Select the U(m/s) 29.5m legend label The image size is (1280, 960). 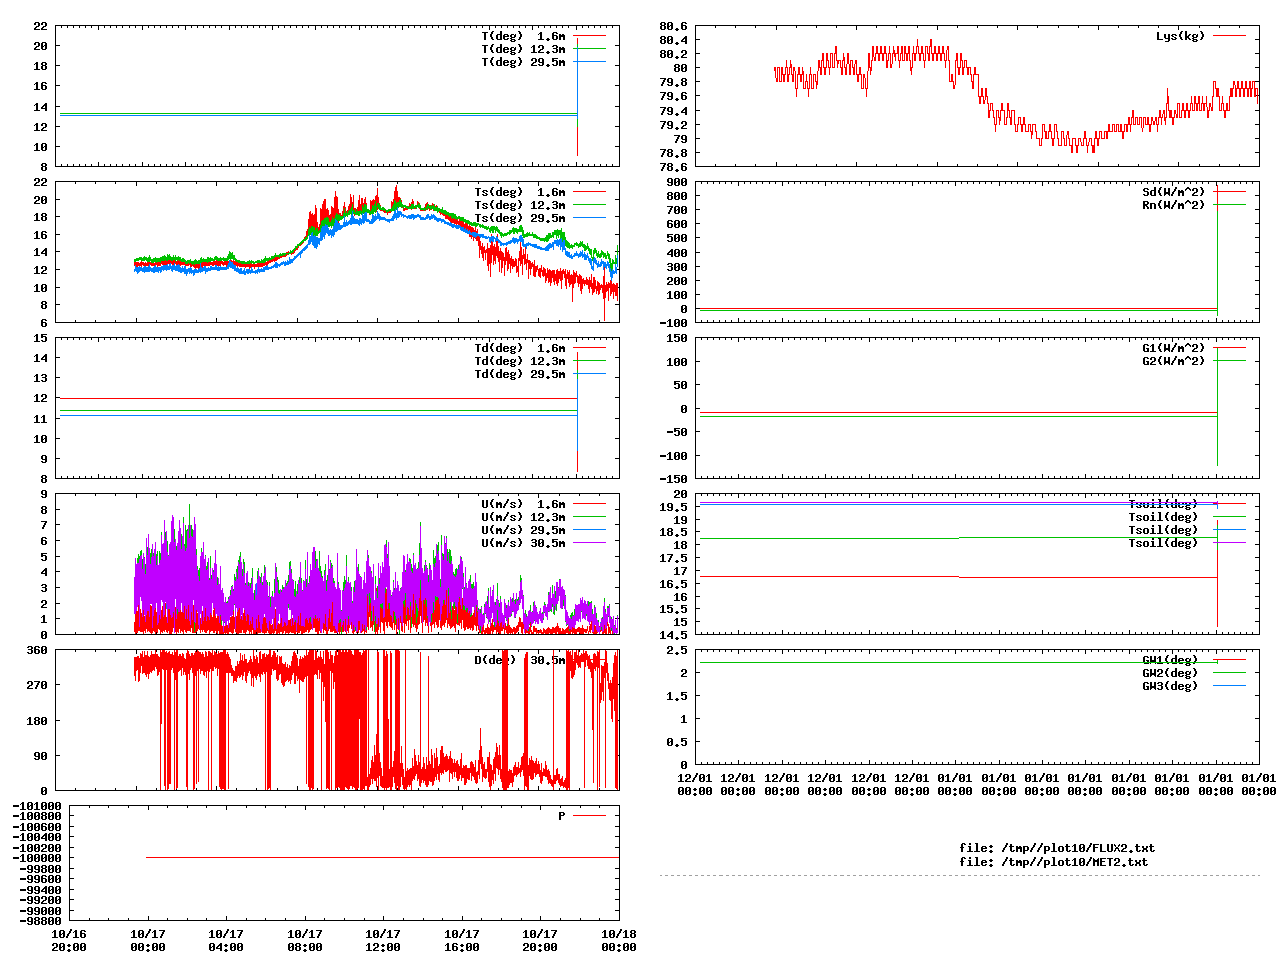click(x=523, y=530)
